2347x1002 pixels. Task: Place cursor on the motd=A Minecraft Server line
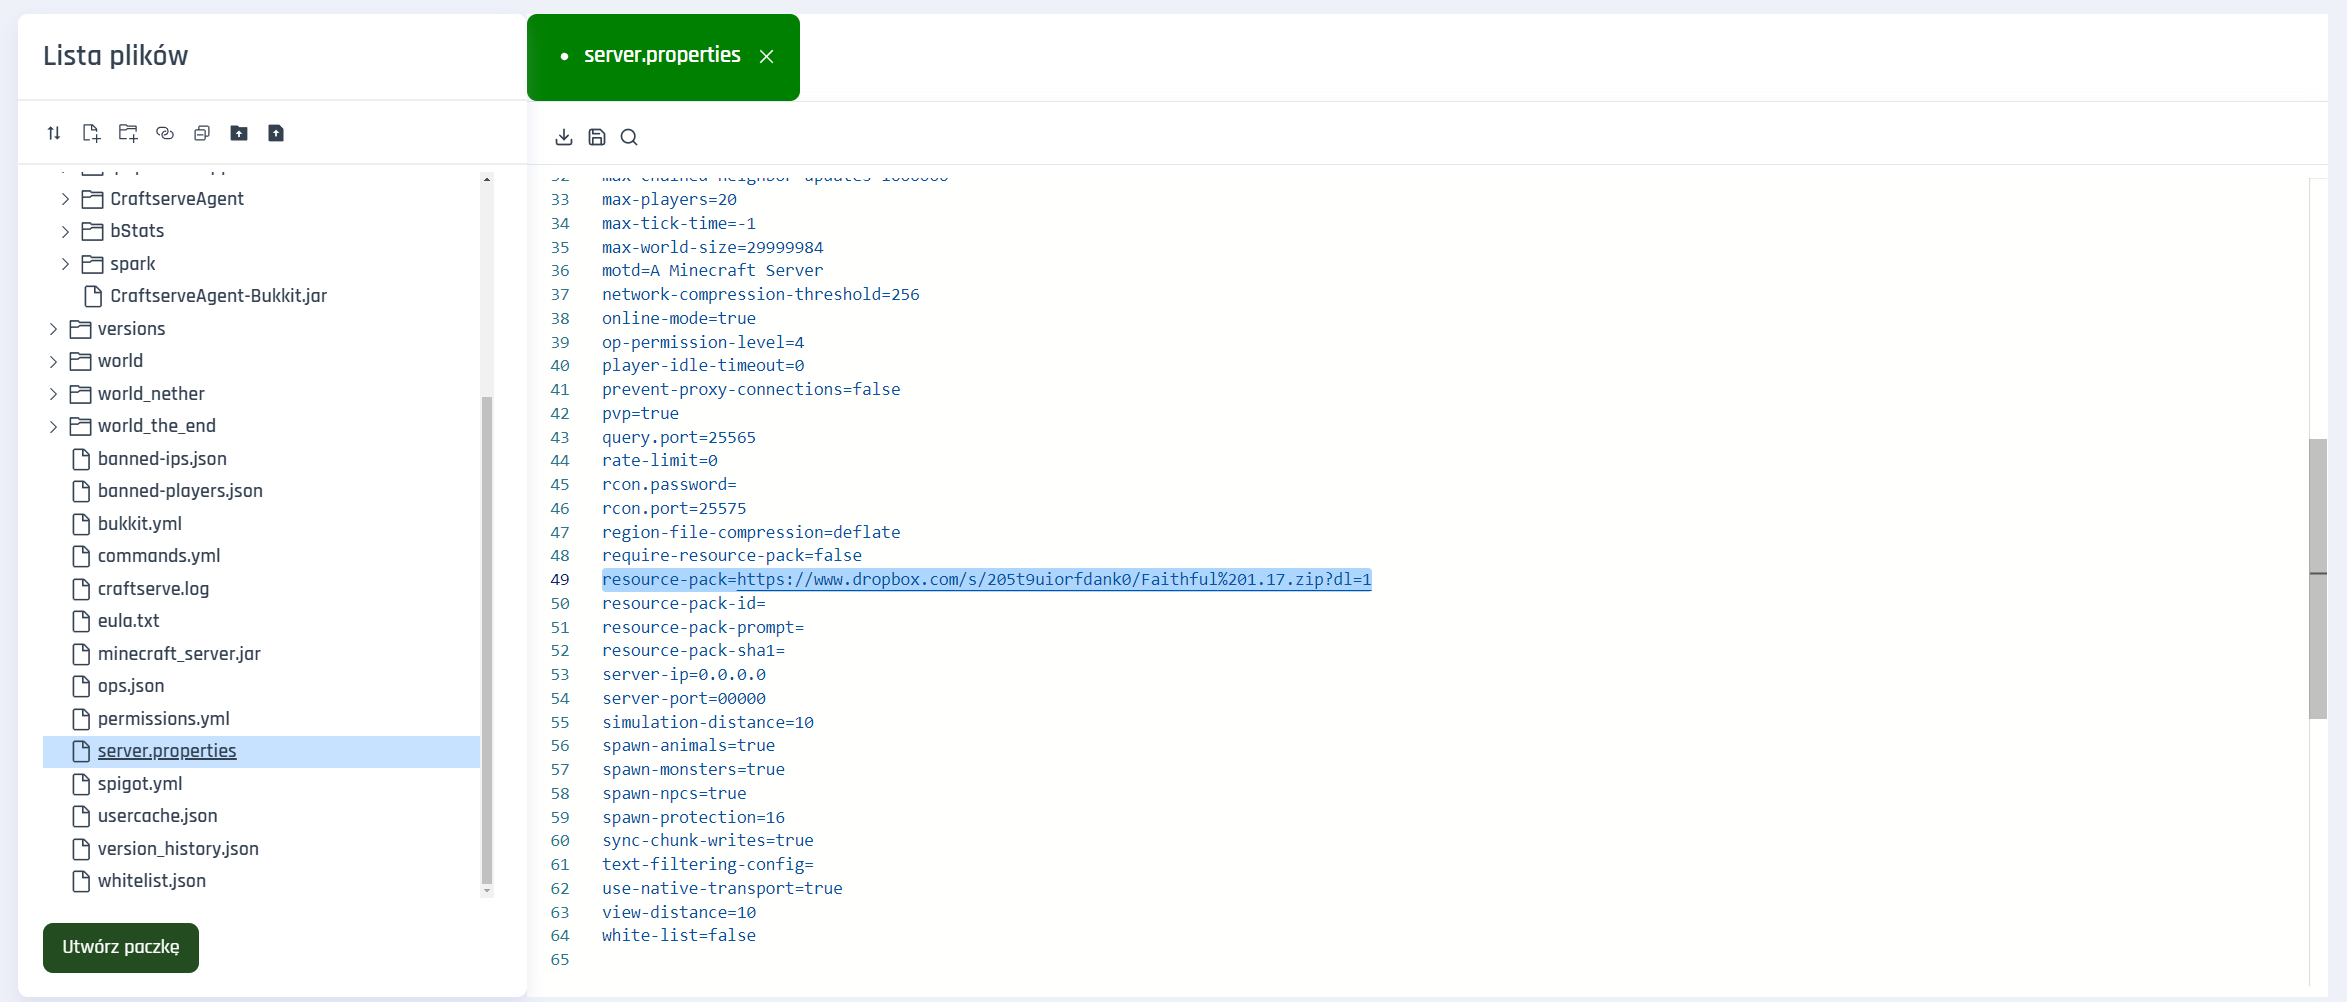tap(712, 271)
